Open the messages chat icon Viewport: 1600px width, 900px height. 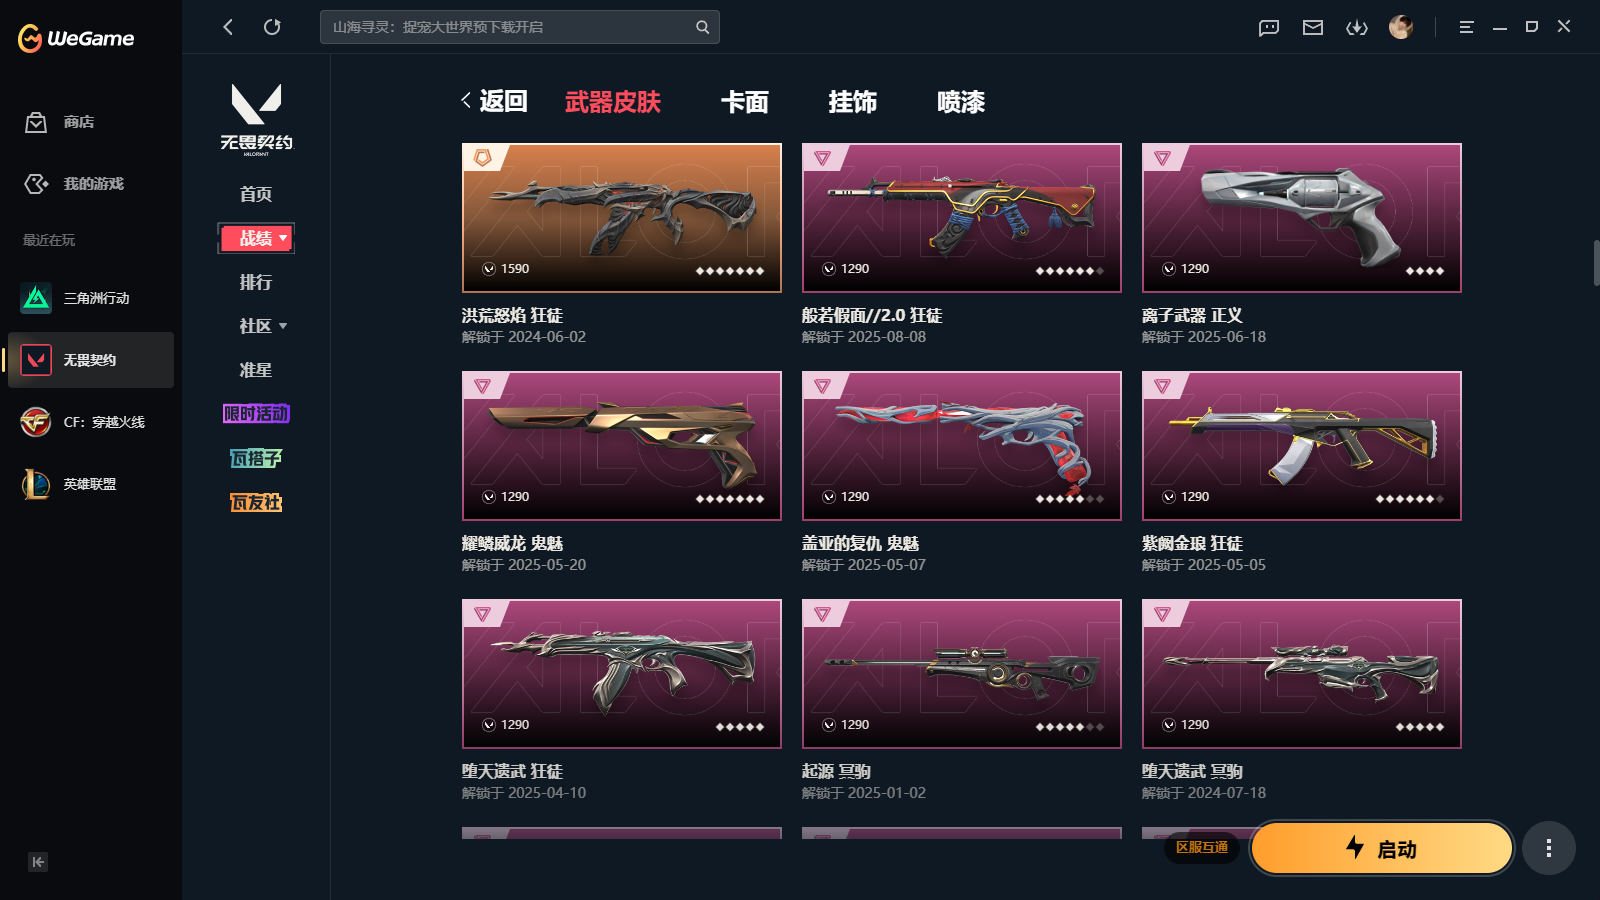1269,27
